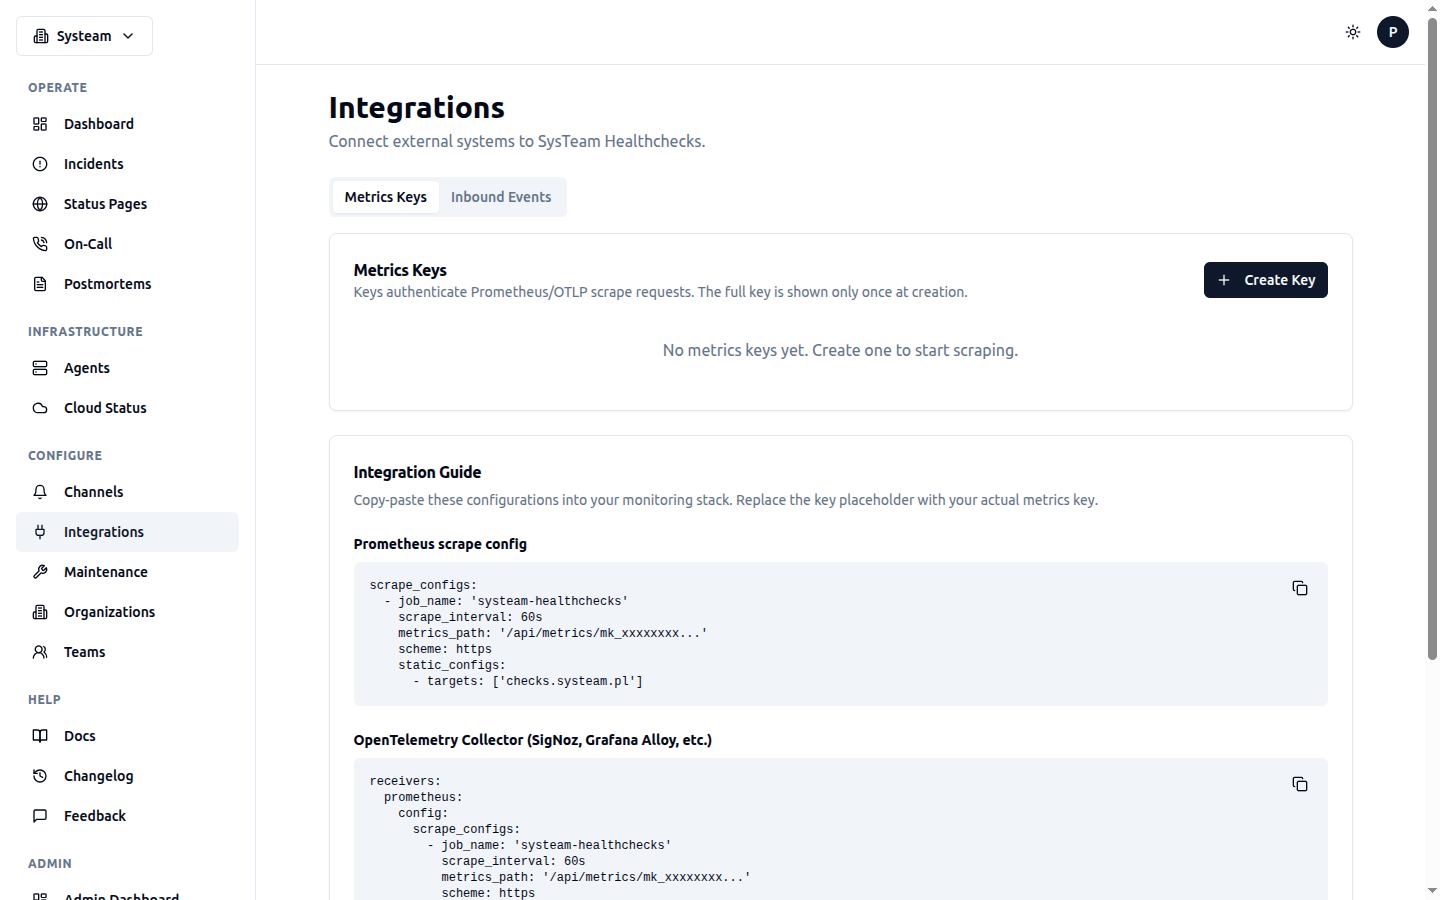Click the Maintenance wrench icon
This screenshot has width=1440, height=900.
click(40, 572)
